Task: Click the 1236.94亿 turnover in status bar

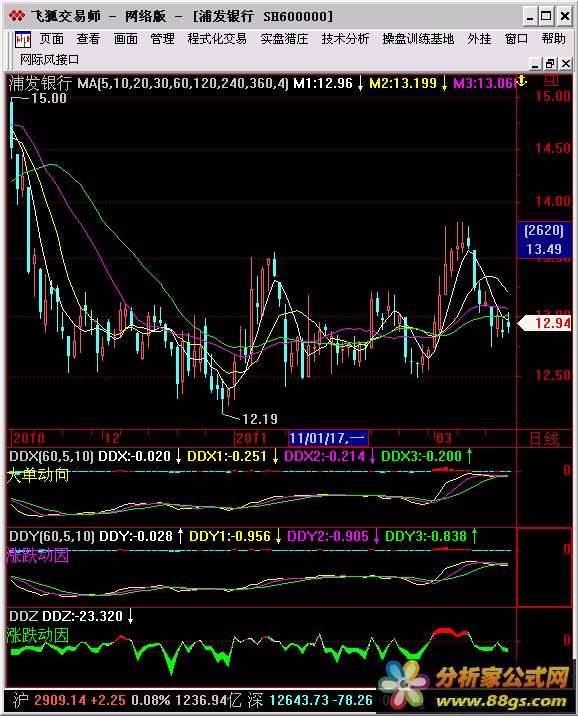Action: pyautogui.click(x=208, y=700)
